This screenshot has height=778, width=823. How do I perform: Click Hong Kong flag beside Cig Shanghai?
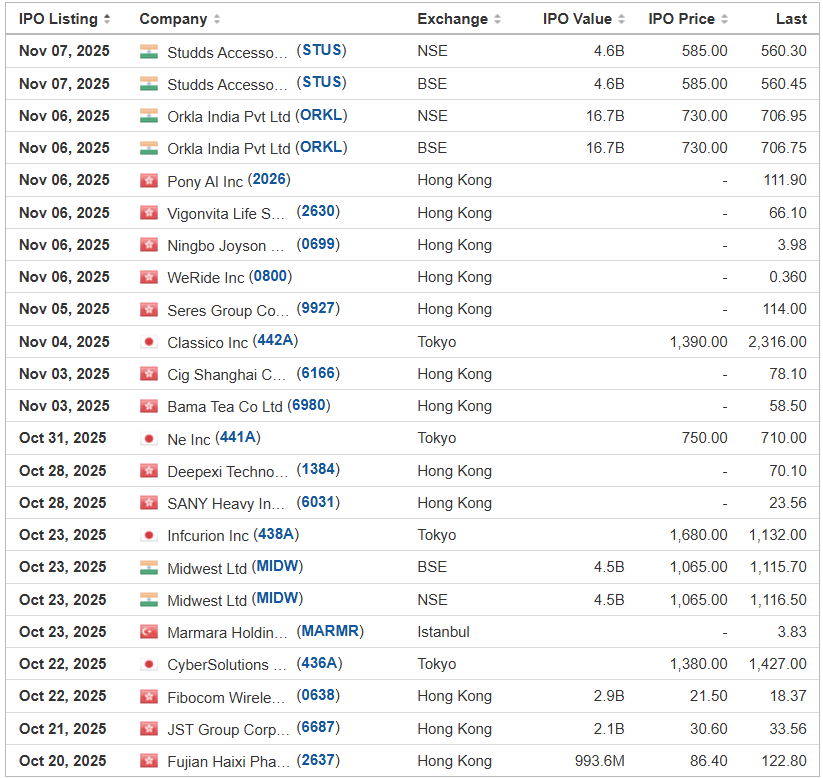pos(149,374)
